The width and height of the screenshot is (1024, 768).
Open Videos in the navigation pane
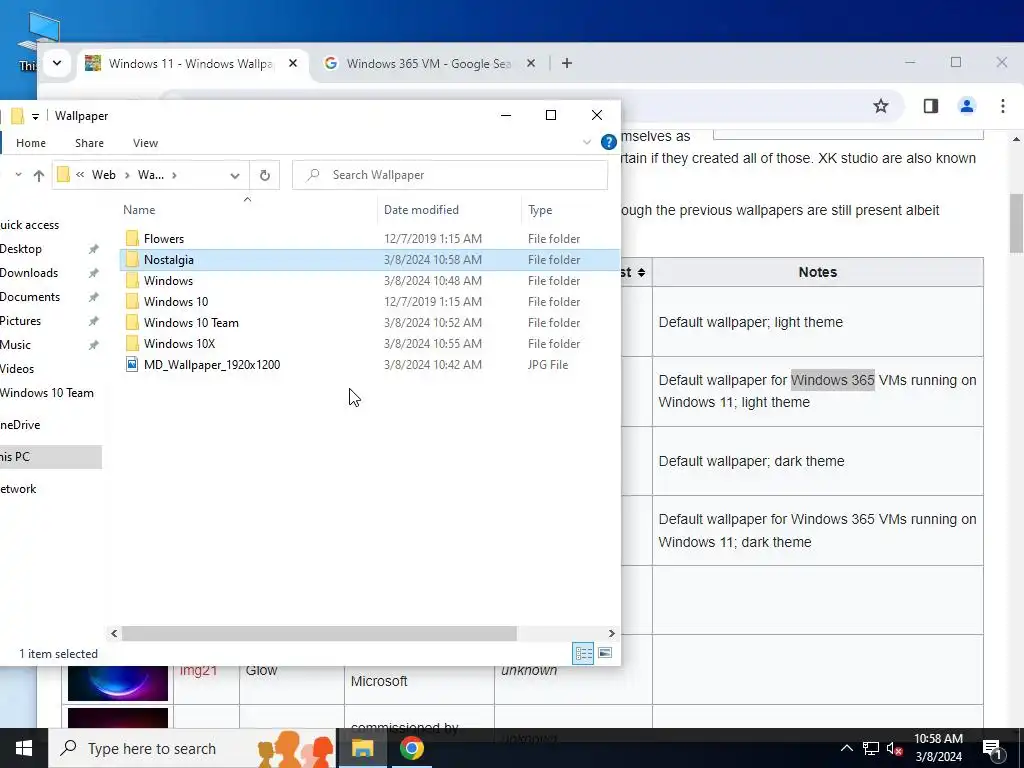17,369
